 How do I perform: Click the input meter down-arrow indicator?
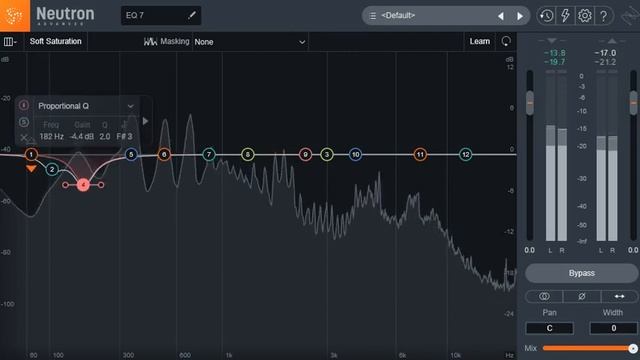pos(552,41)
